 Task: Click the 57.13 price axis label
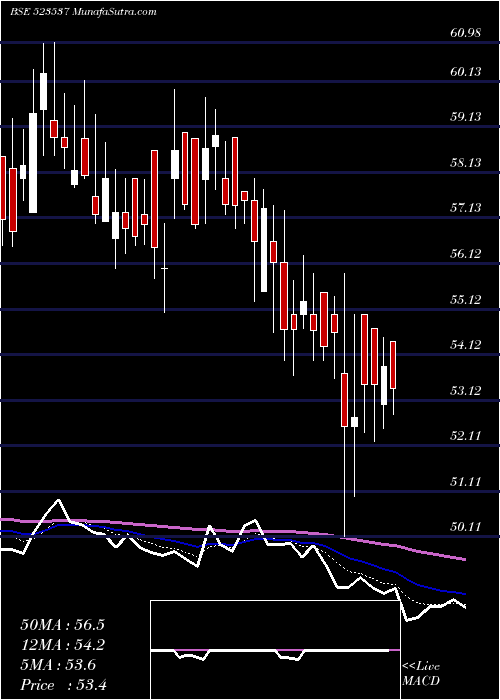point(466,208)
